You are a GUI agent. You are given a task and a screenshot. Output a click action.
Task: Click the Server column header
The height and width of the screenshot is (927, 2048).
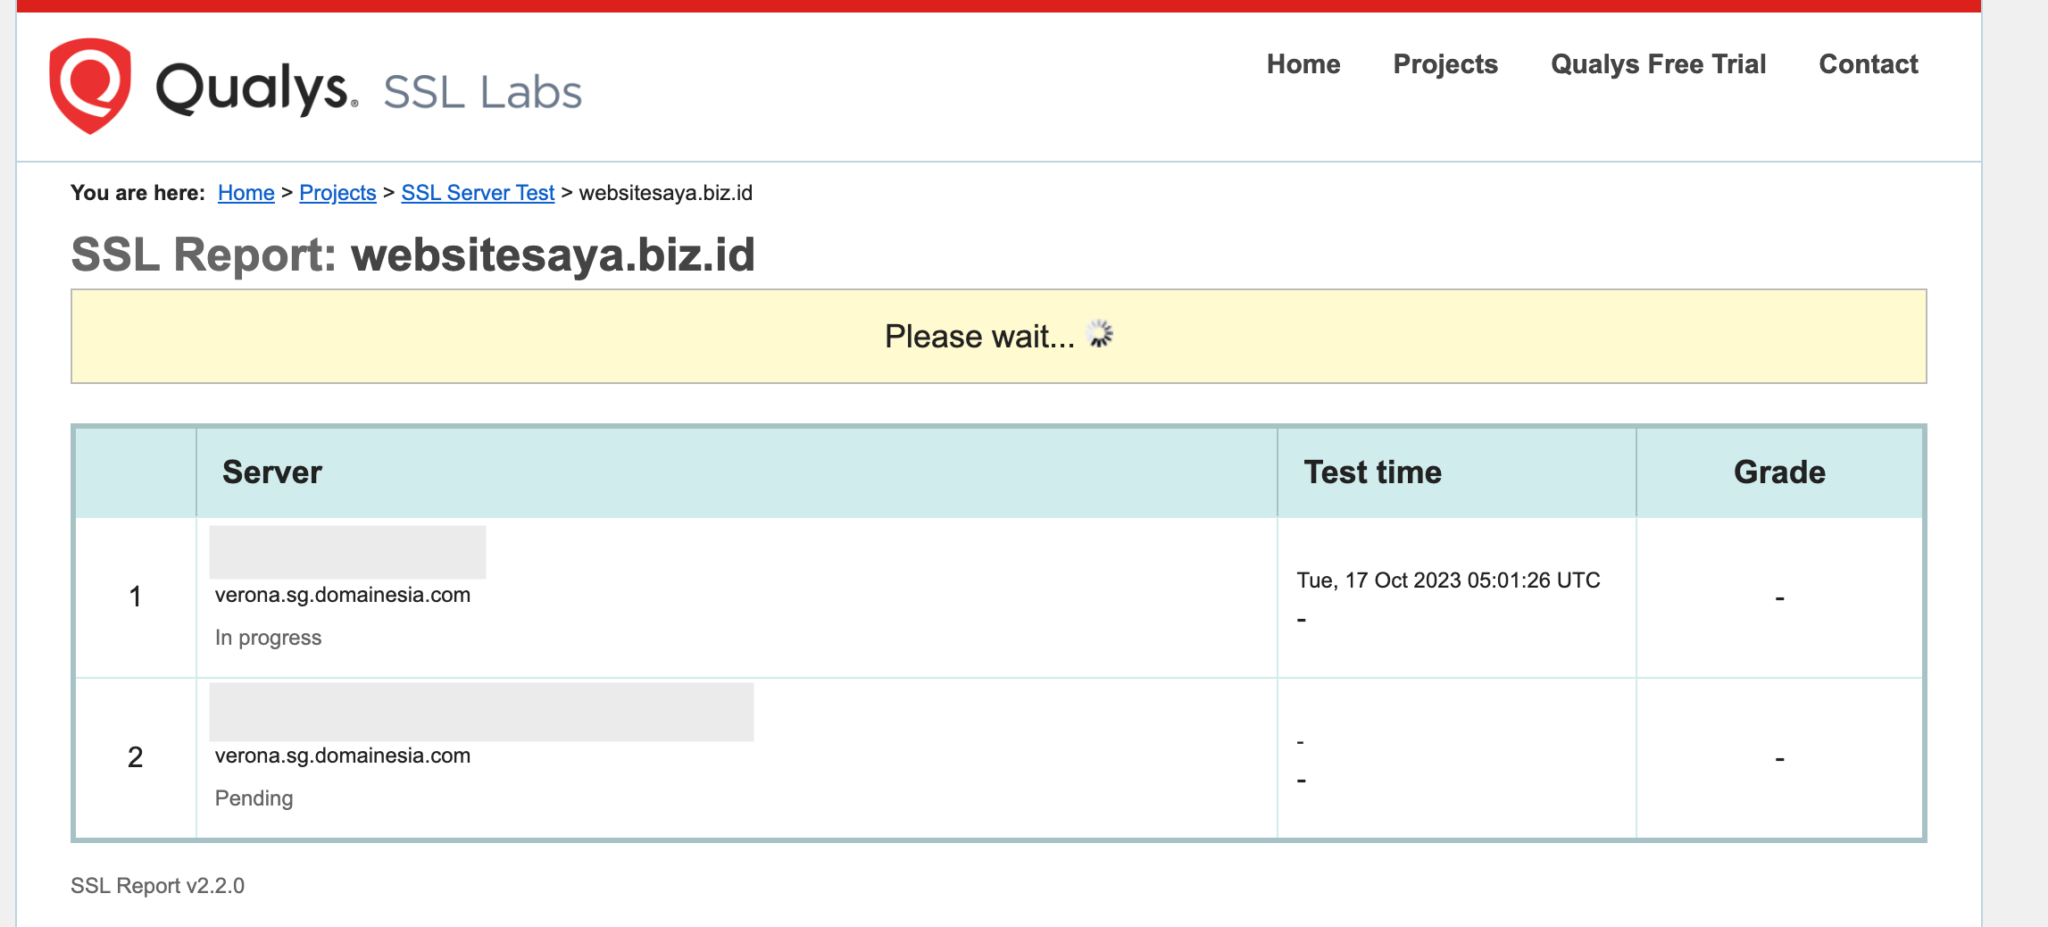272,472
